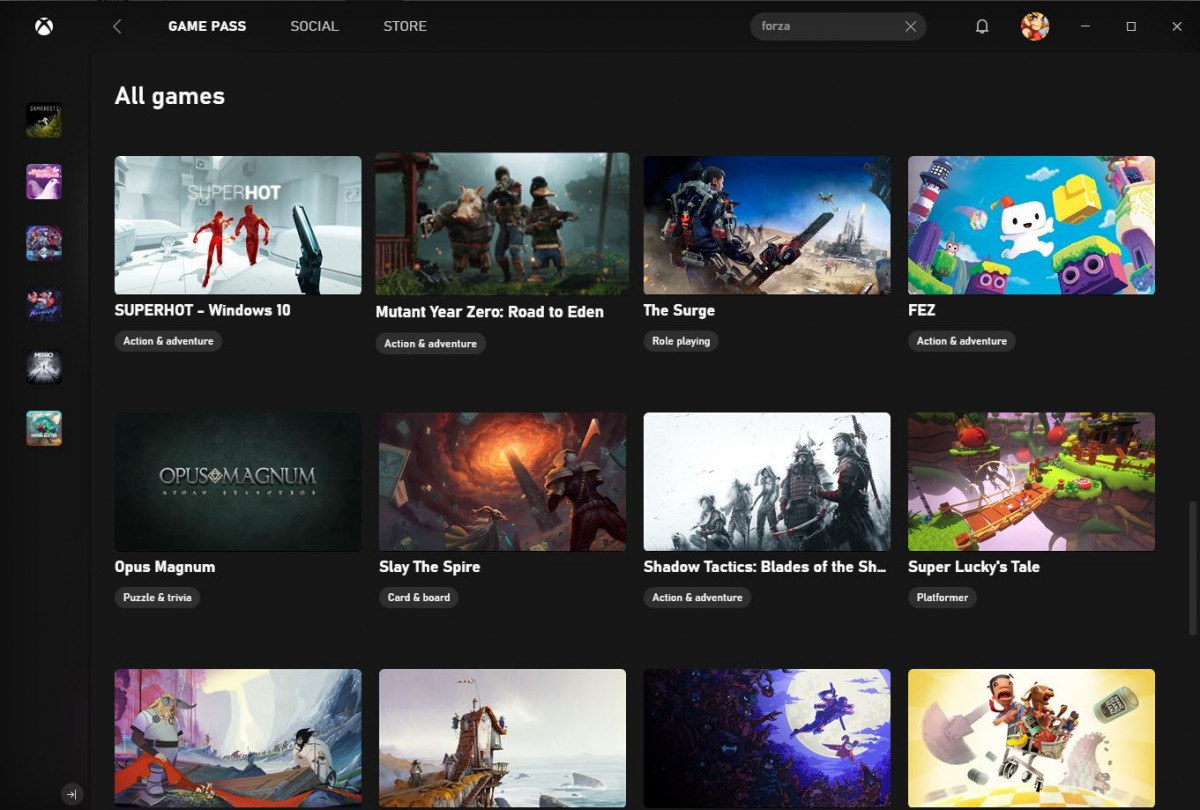This screenshot has width=1200, height=810.
Task: Select the Metro Exodus sidebar icon
Action: 44,366
